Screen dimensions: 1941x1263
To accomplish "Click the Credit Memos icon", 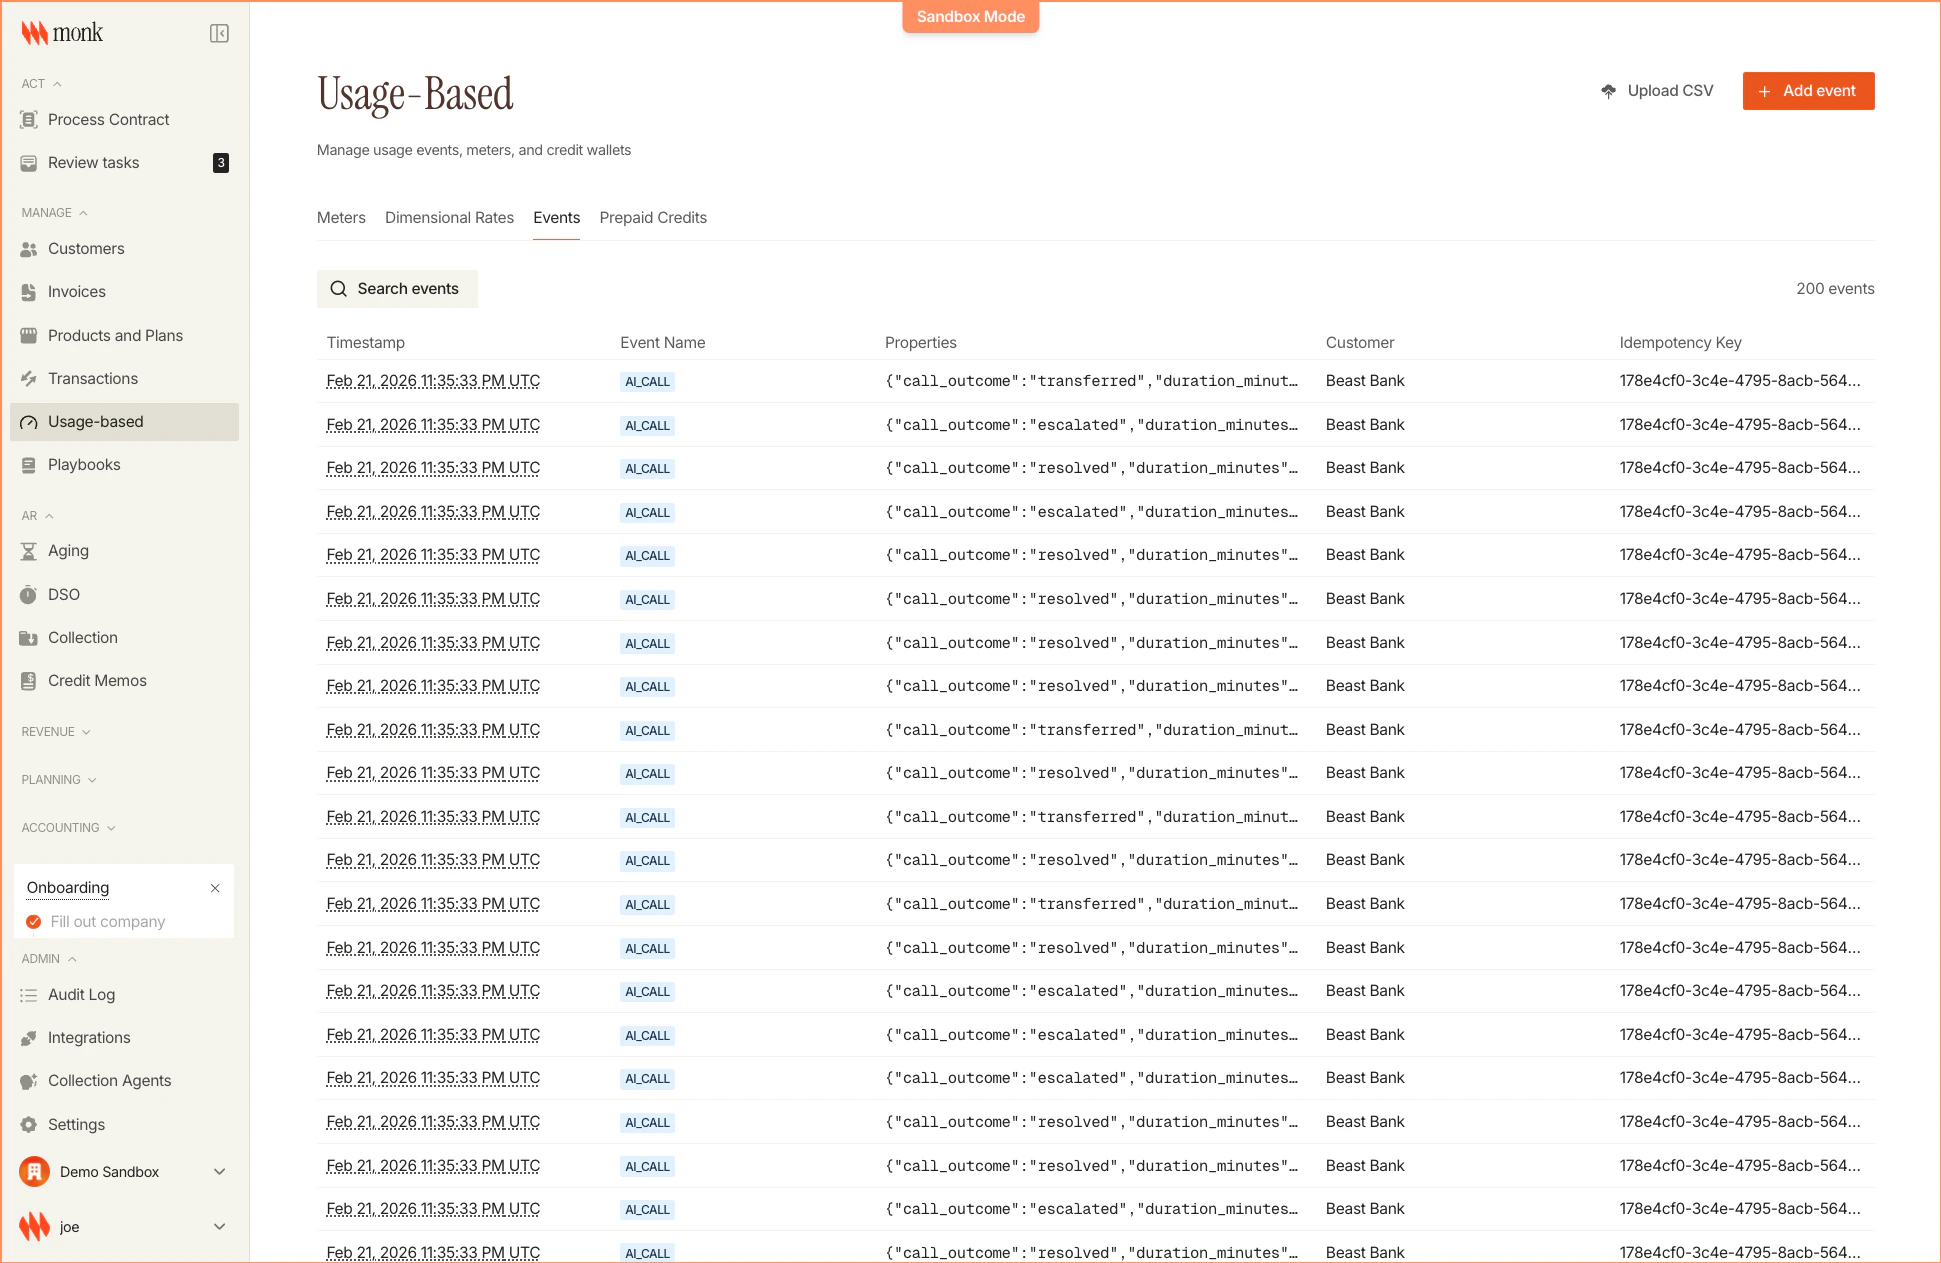I will [x=29, y=681].
